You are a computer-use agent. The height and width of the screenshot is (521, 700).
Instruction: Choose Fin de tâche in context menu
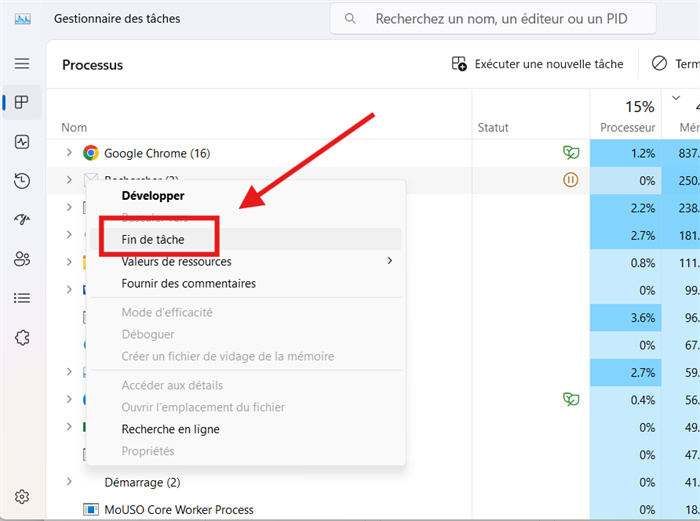(x=153, y=240)
